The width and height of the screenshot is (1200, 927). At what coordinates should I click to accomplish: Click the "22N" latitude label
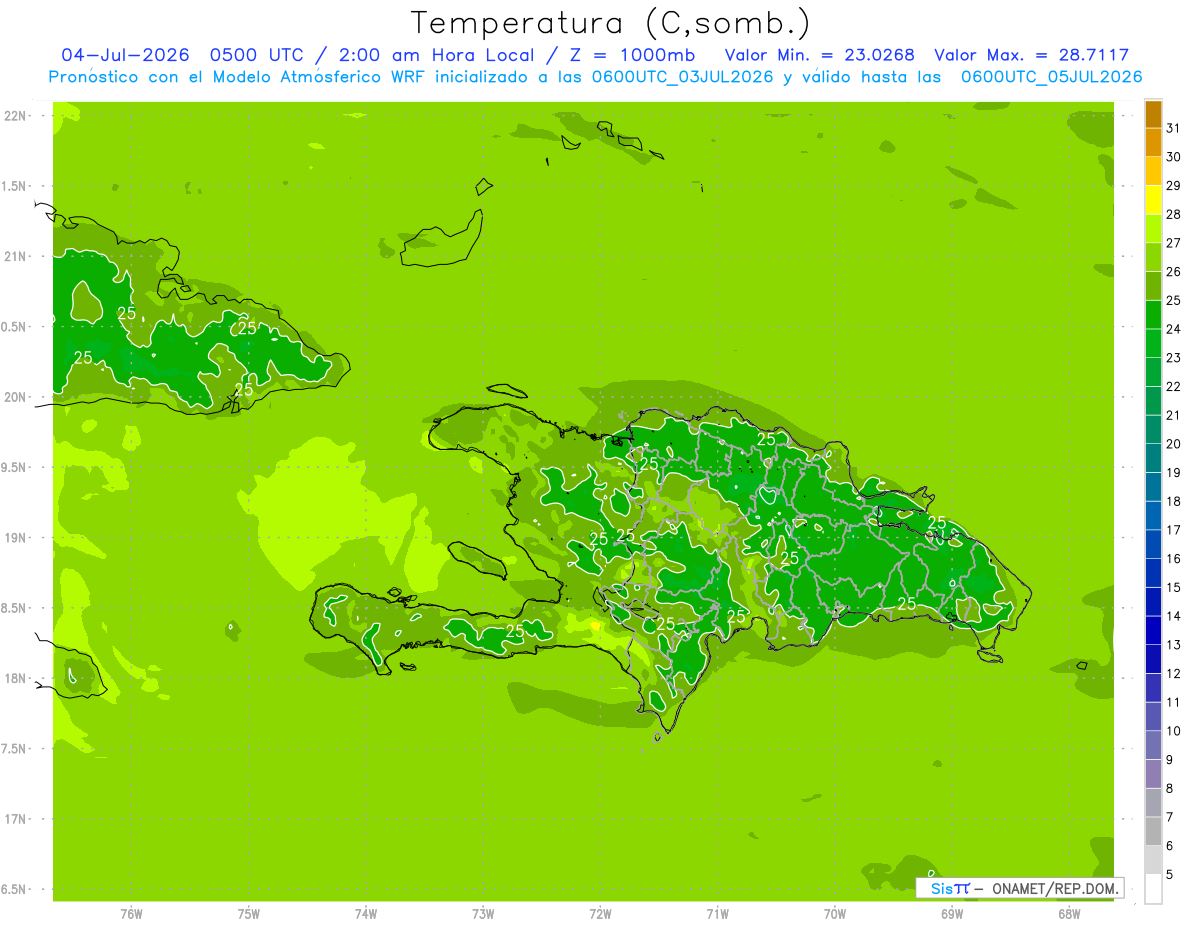(15, 116)
